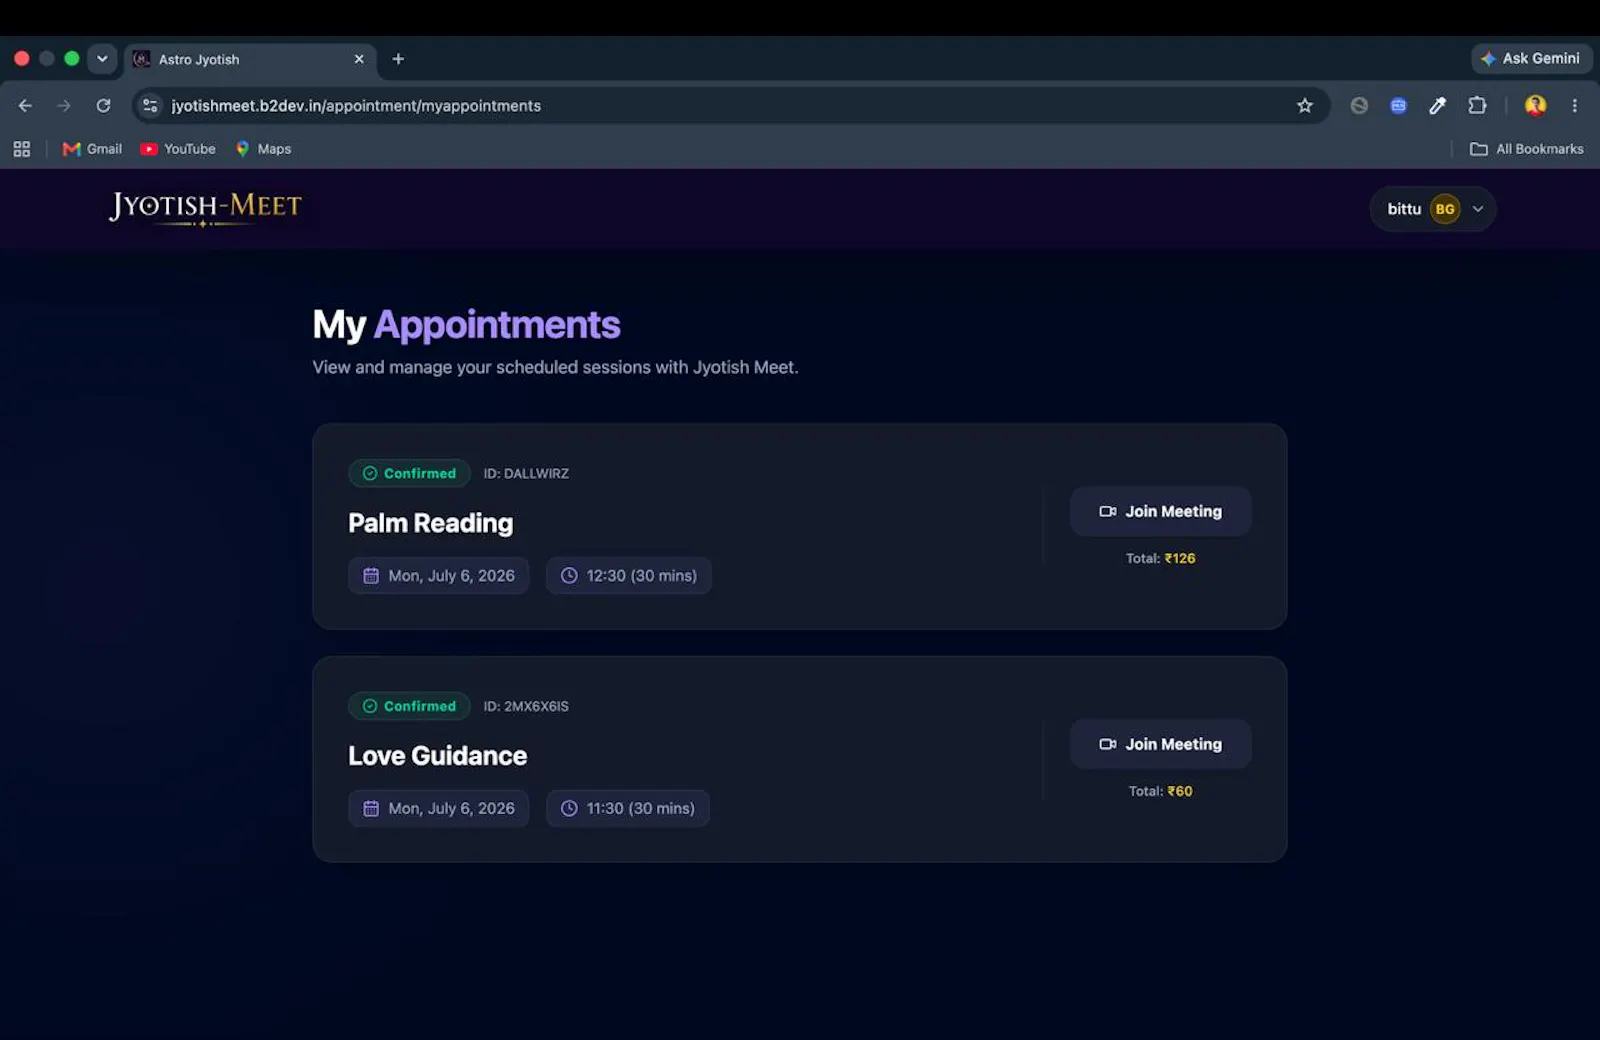Image resolution: width=1600 pixels, height=1040 pixels.
Task: Click the browser forward arrow
Action: point(64,106)
